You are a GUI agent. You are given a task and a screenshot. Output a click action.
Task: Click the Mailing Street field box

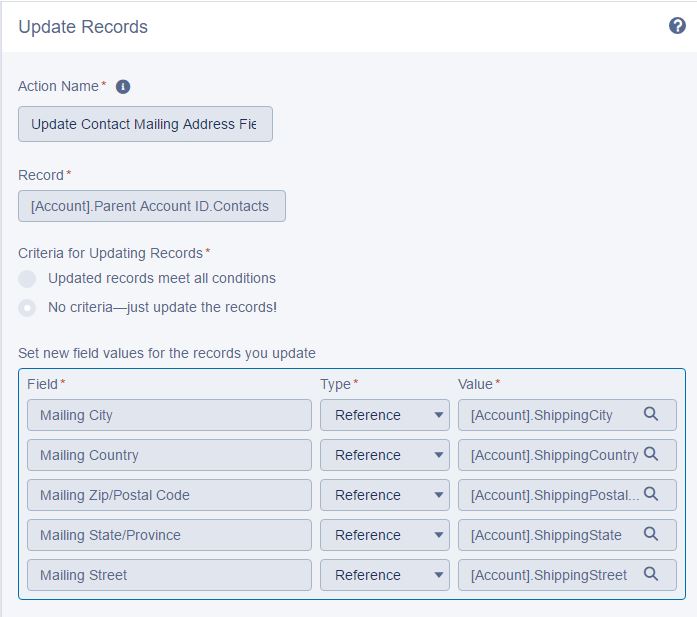click(169, 575)
